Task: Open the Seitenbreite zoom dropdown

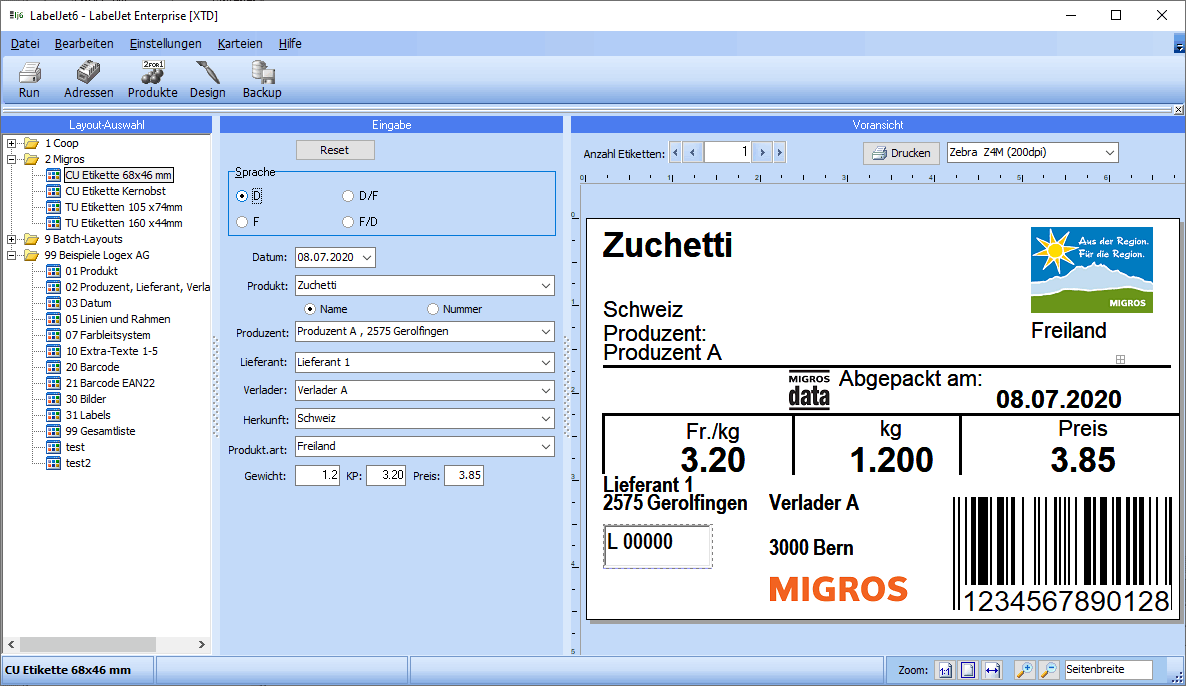Action: click(1108, 669)
